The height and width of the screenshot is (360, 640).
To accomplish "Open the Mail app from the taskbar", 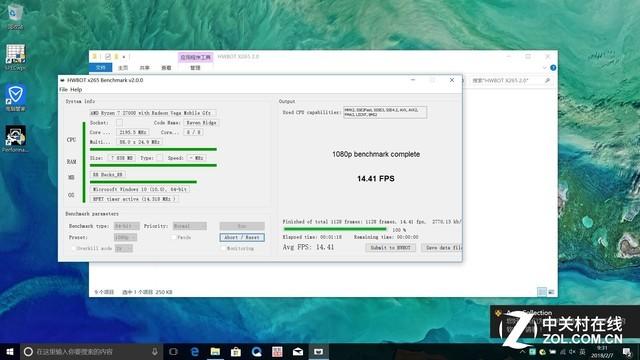I will [298, 351].
